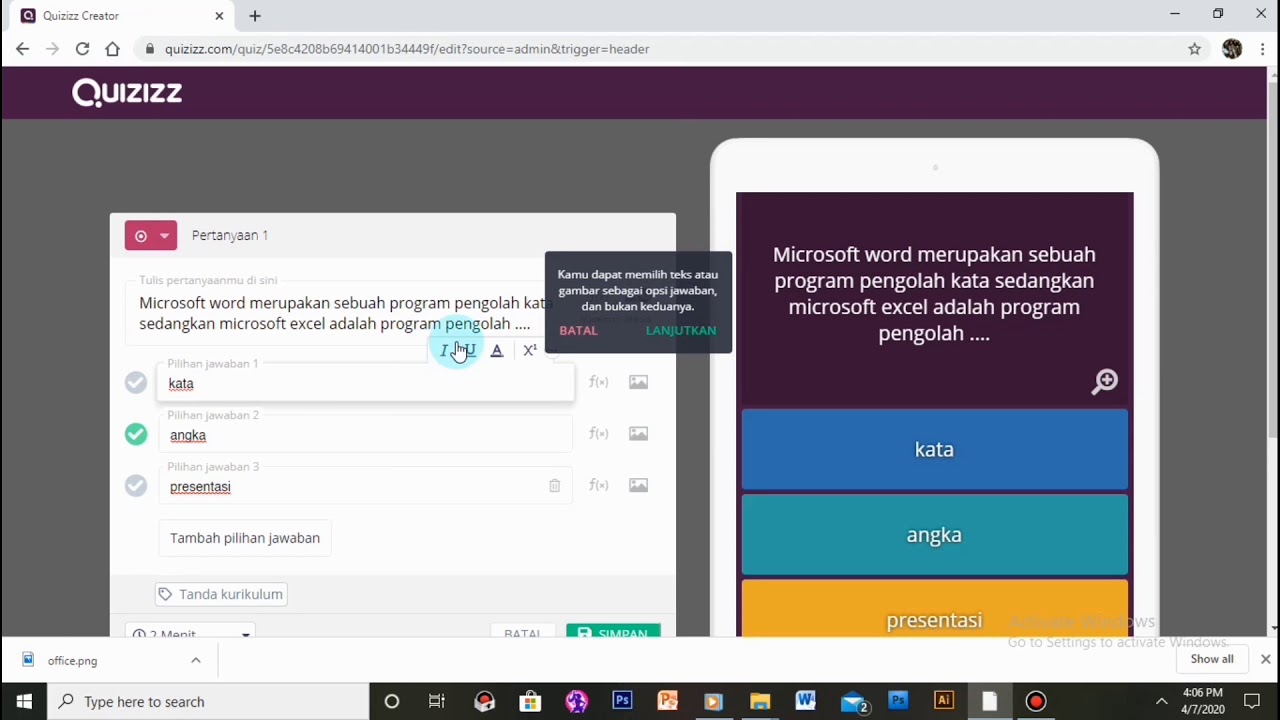Click the taskbar search box
The height and width of the screenshot is (720, 1280).
(207, 702)
